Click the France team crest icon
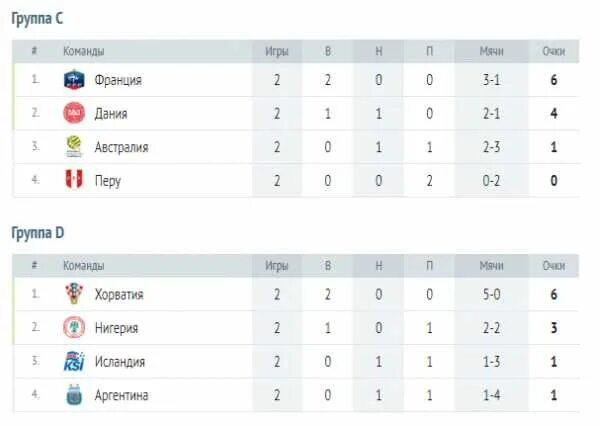 pyautogui.click(x=74, y=80)
